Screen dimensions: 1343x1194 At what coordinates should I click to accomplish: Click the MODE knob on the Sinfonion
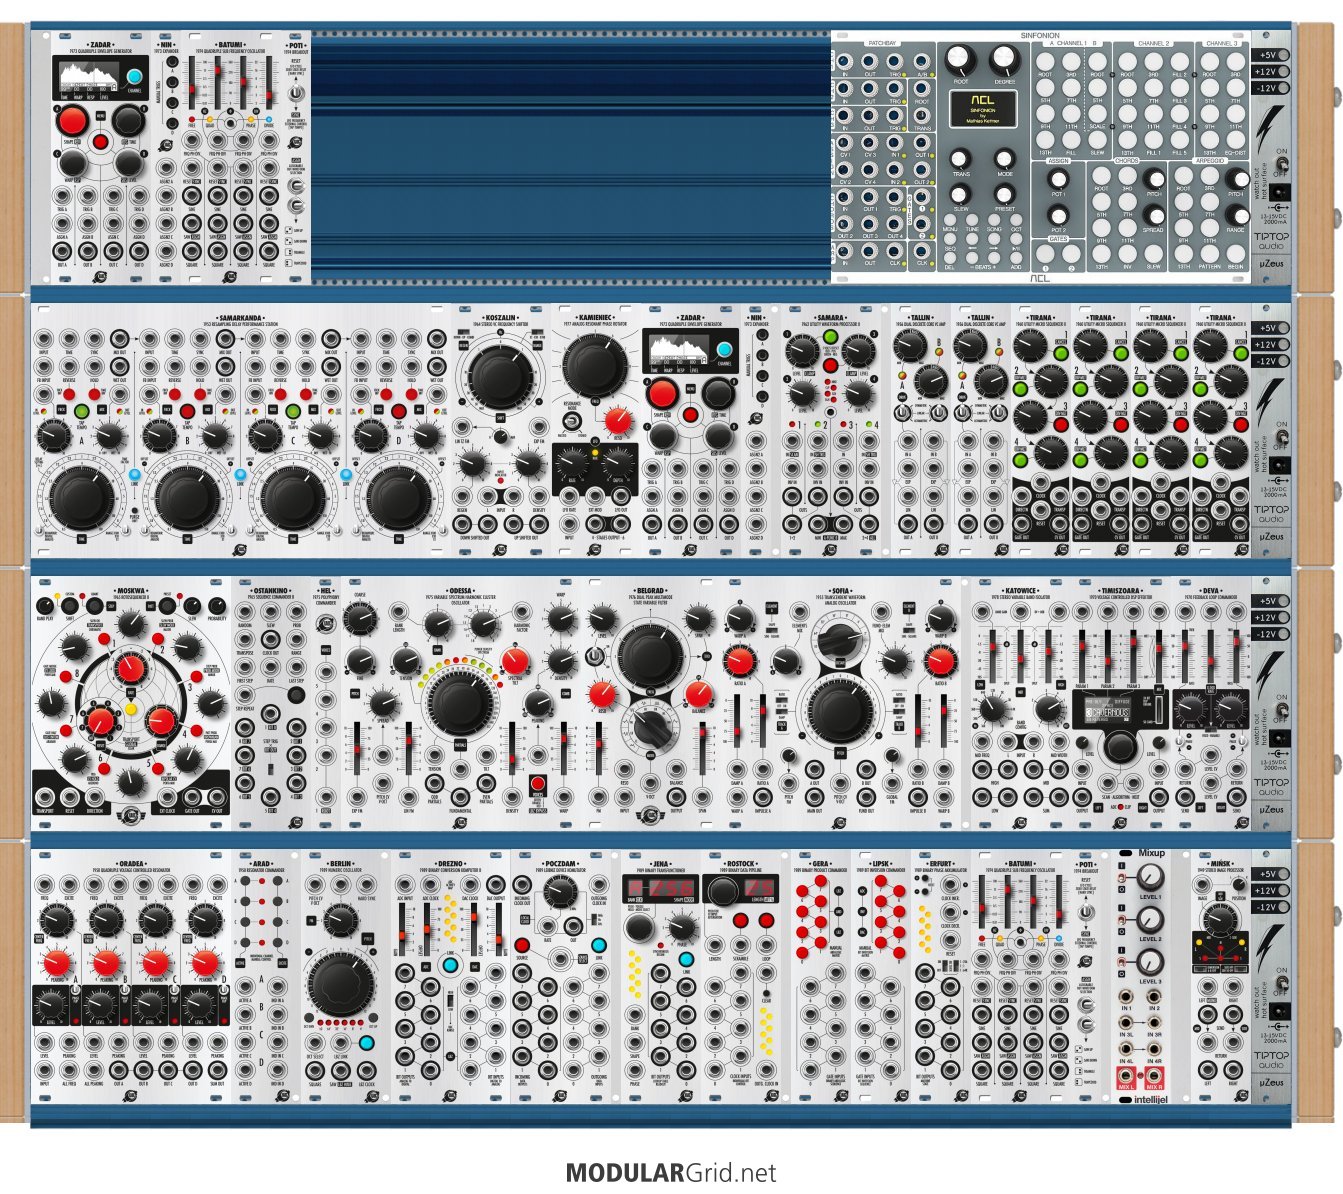(x=1004, y=158)
